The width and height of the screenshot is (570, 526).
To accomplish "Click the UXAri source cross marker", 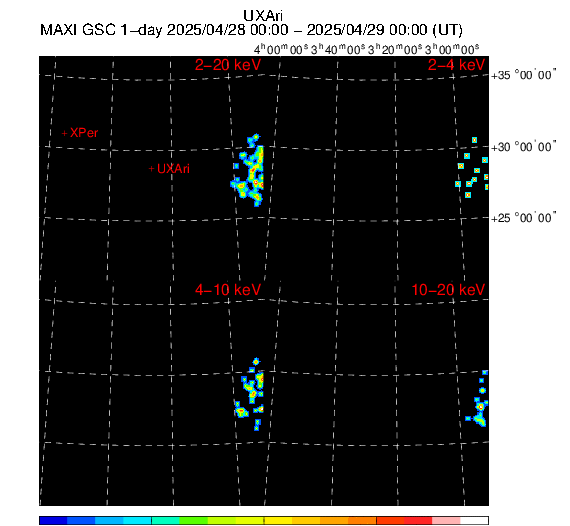I will tap(152, 169).
